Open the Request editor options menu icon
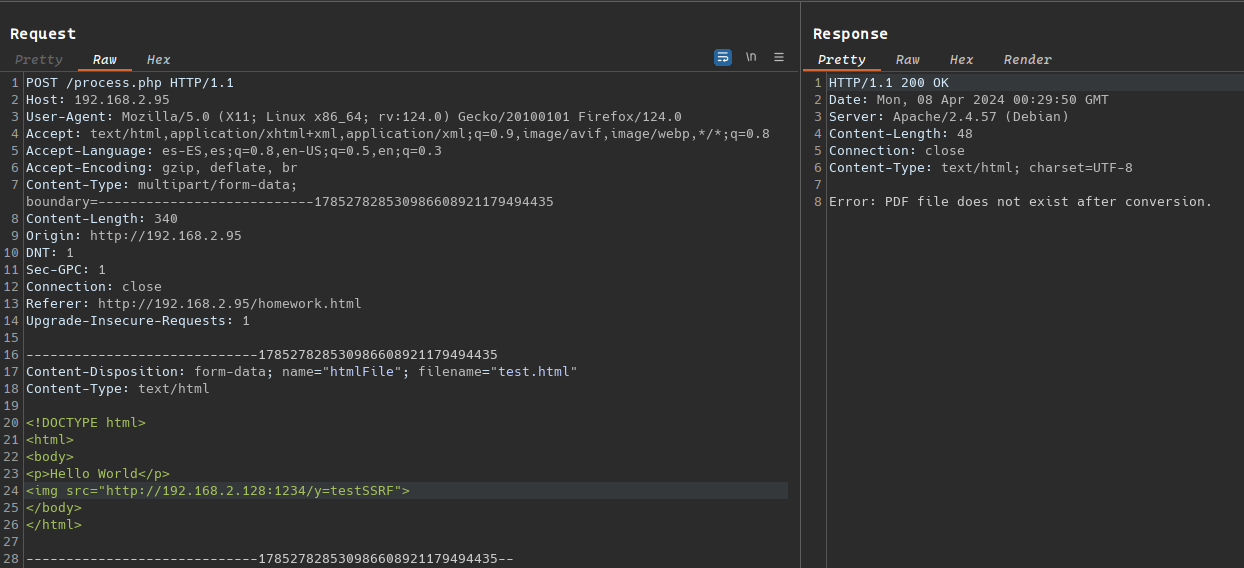This screenshot has height=568, width=1244. tap(779, 57)
